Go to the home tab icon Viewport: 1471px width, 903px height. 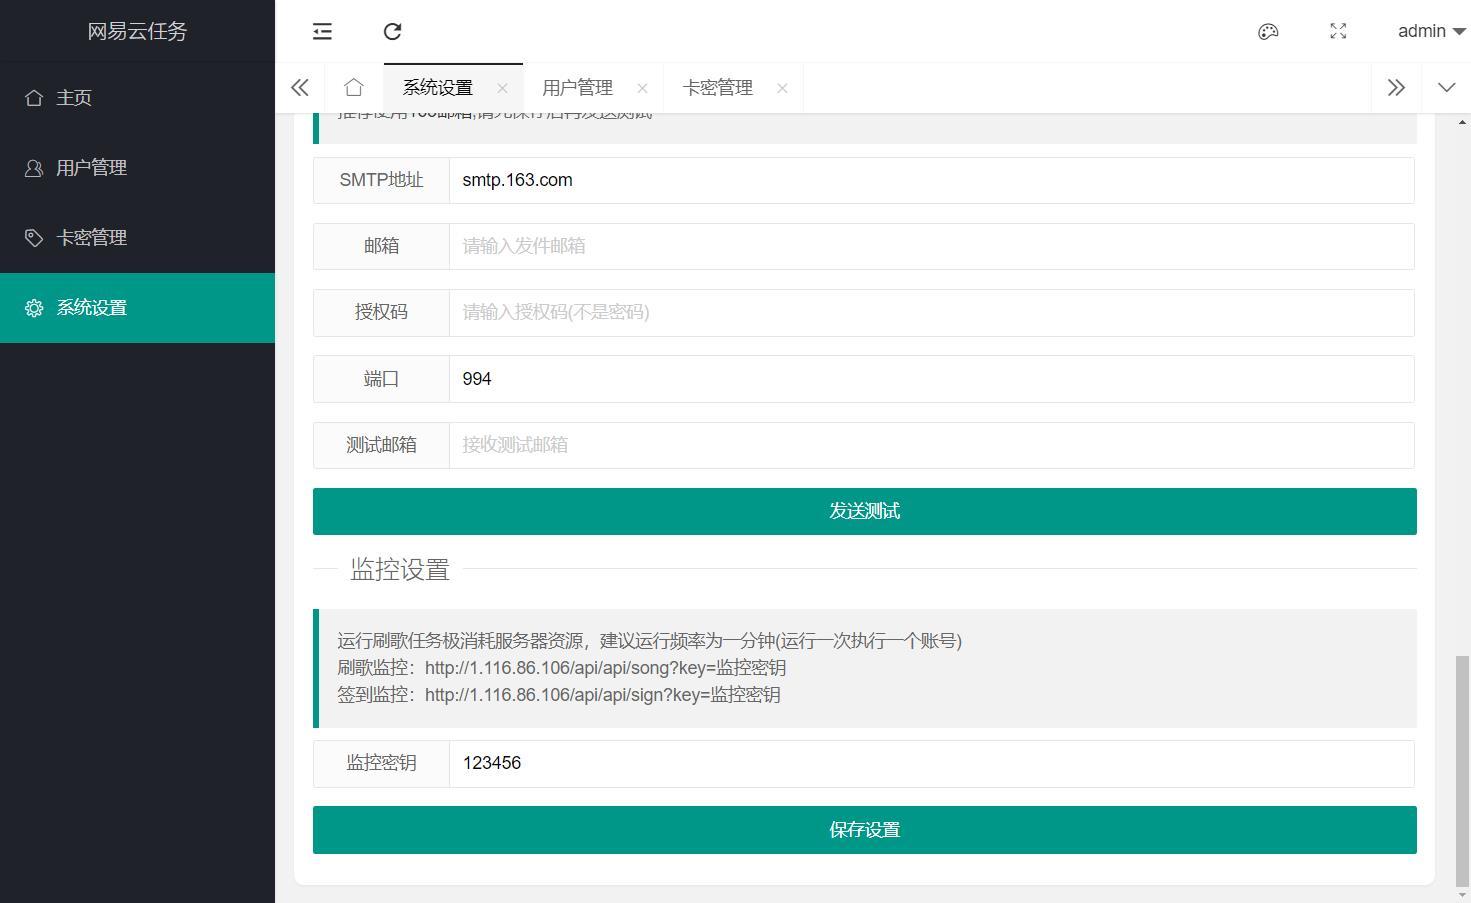(353, 88)
